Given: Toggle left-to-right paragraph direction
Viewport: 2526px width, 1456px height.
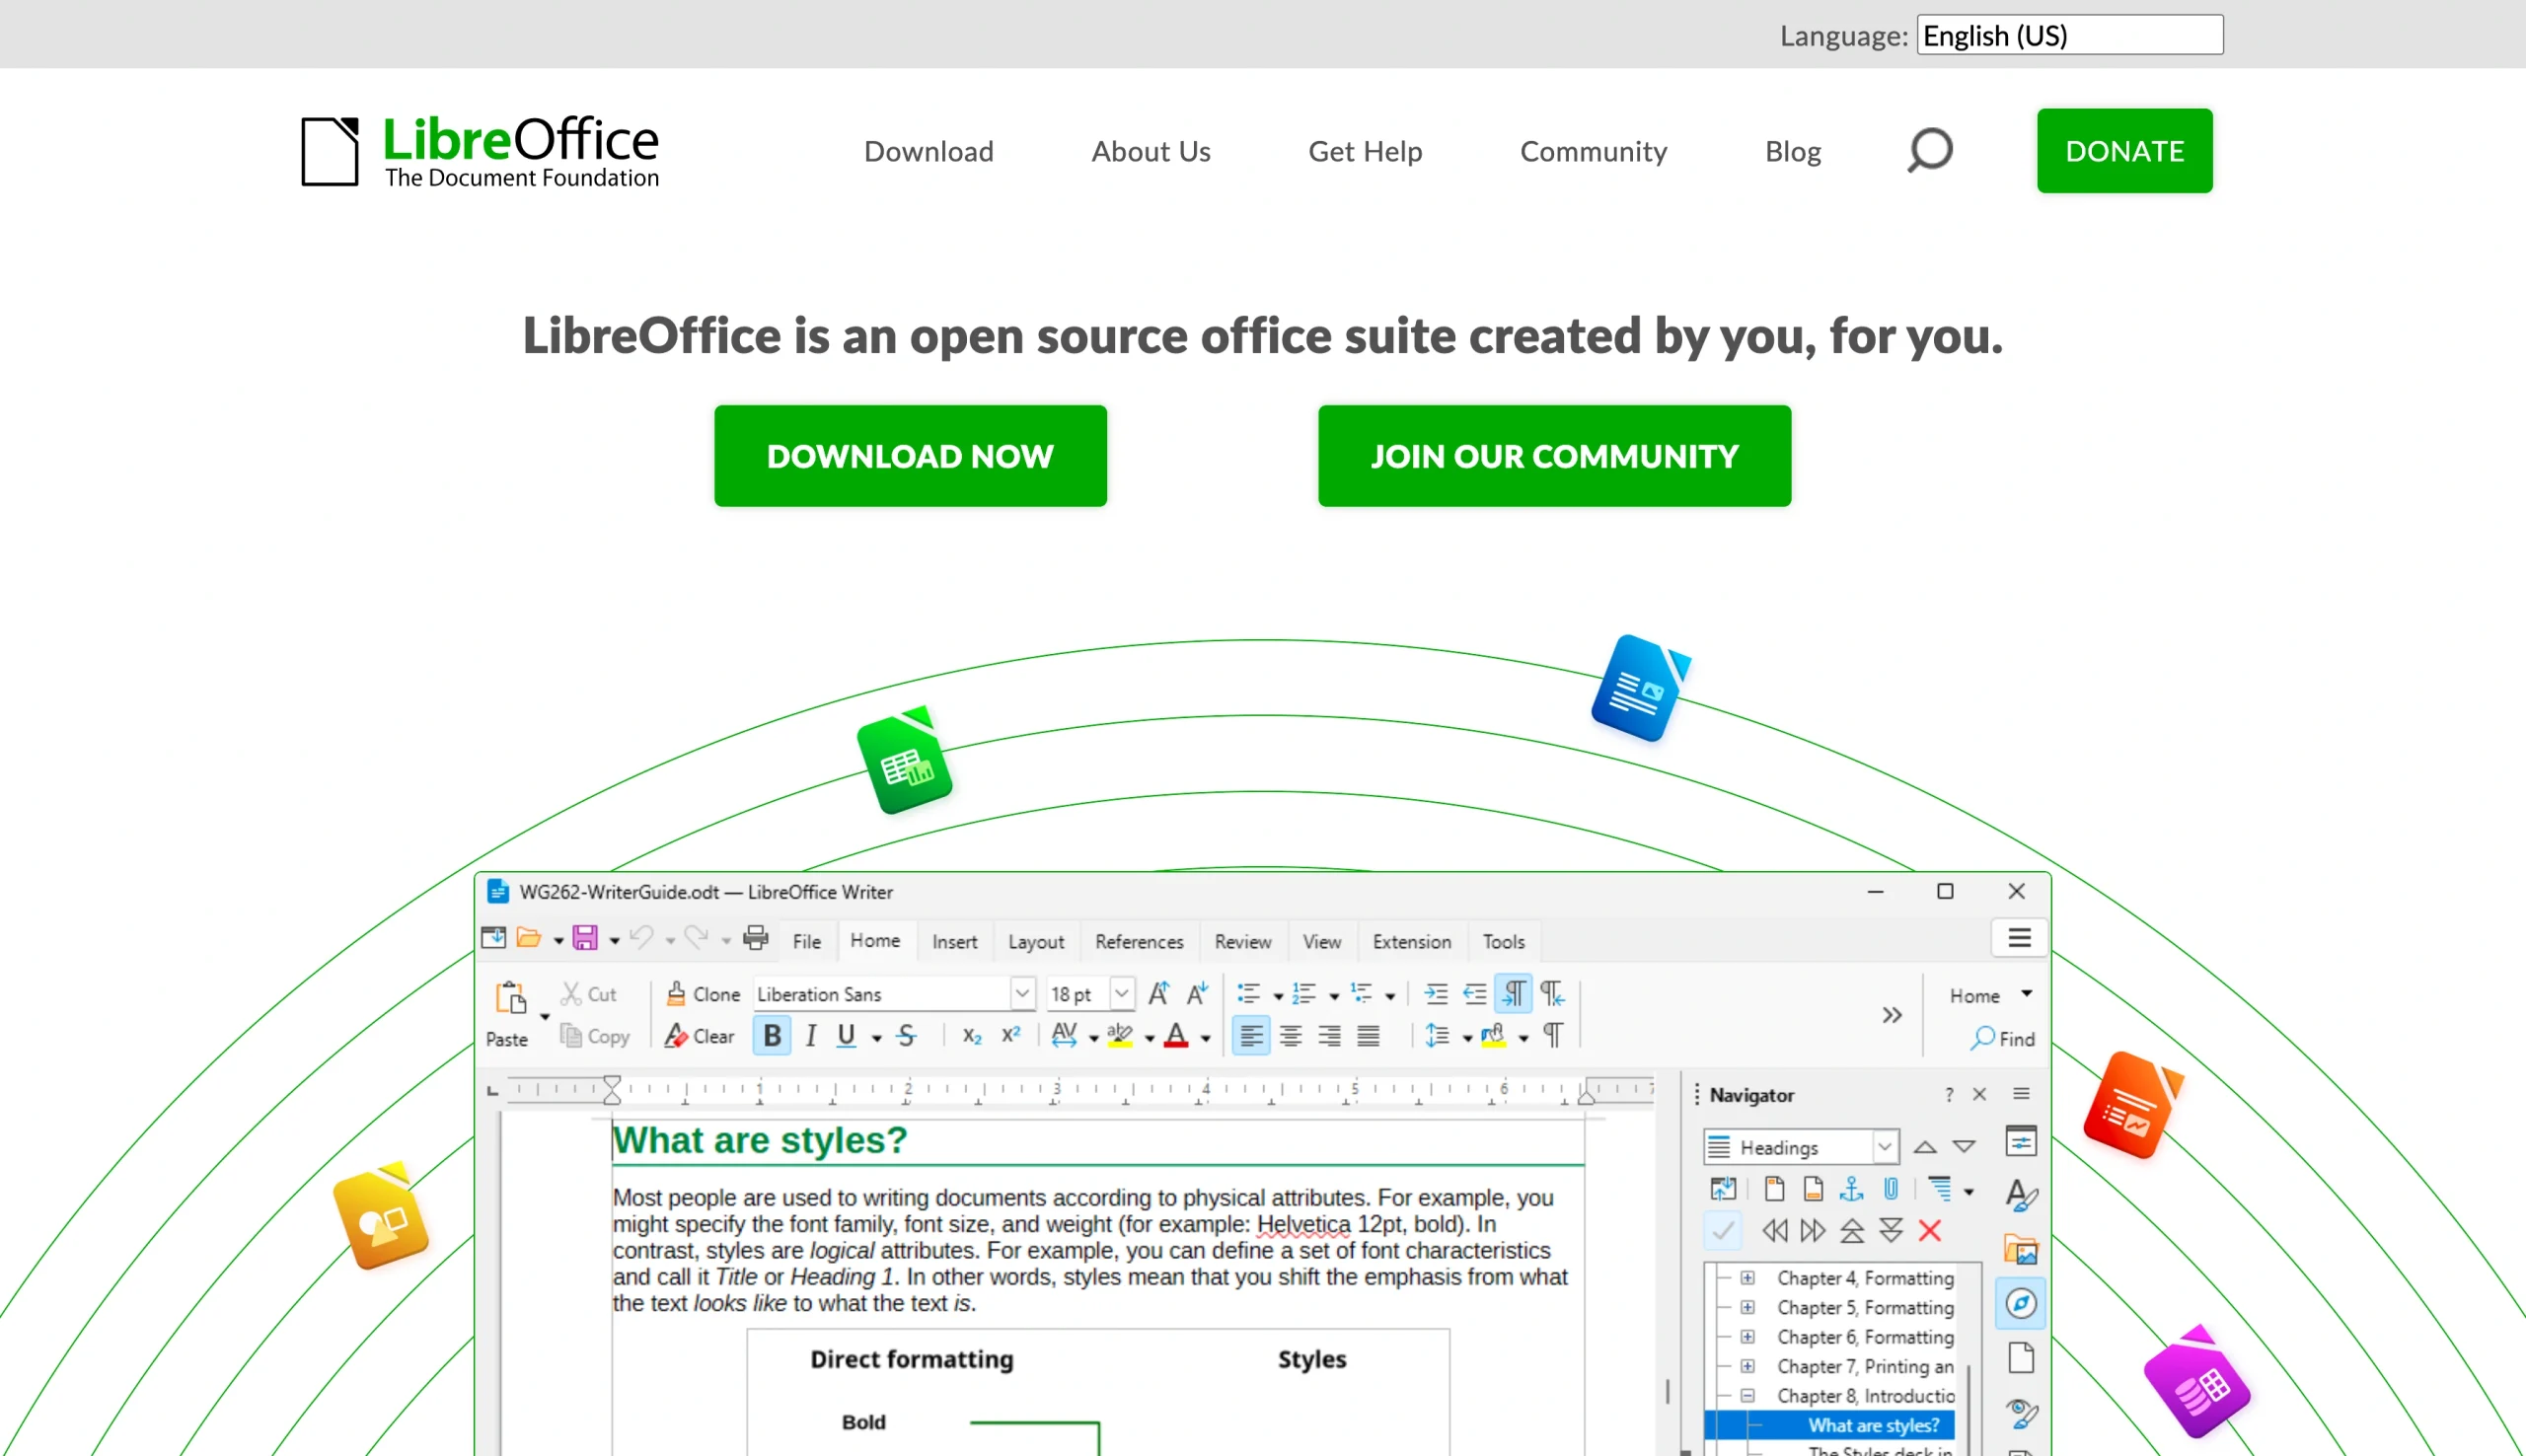Looking at the screenshot, I should (x=1514, y=994).
